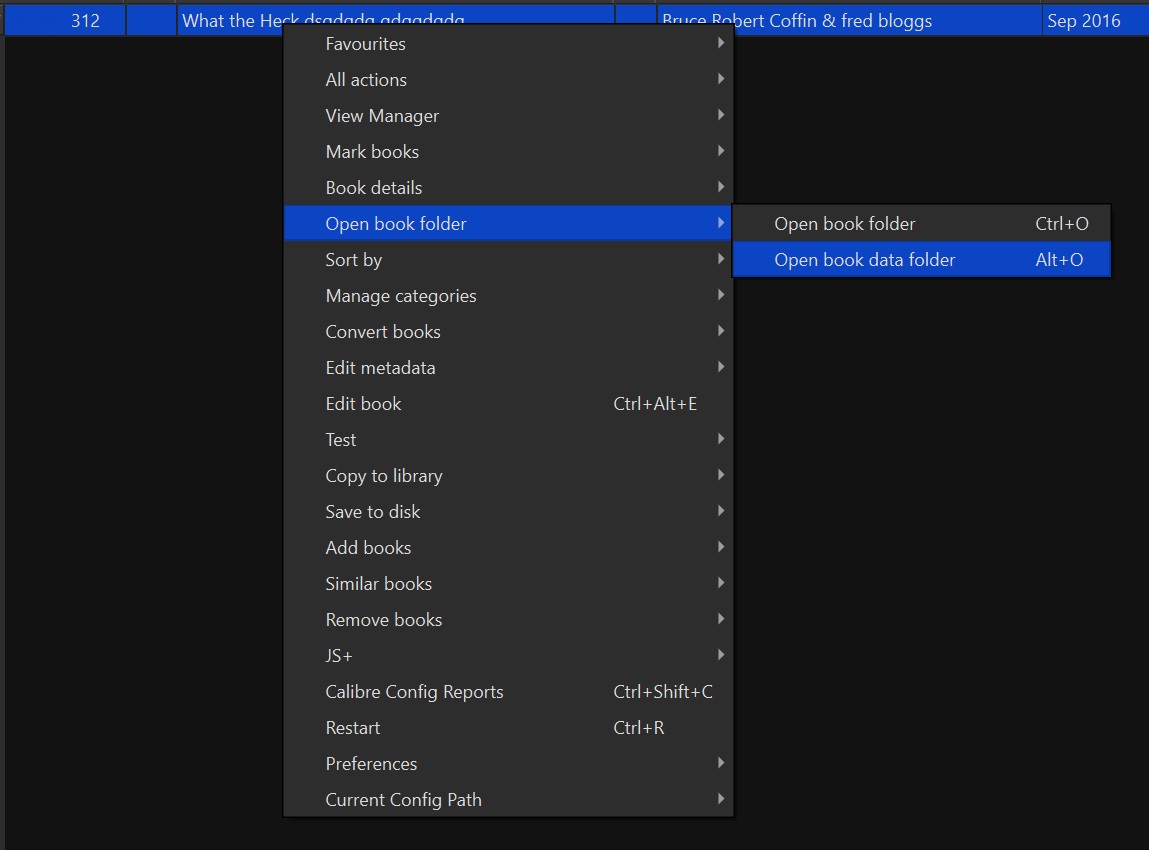This screenshot has width=1149, height=850.
Task: Open the Convert books submenu
Action: point(383,332)
